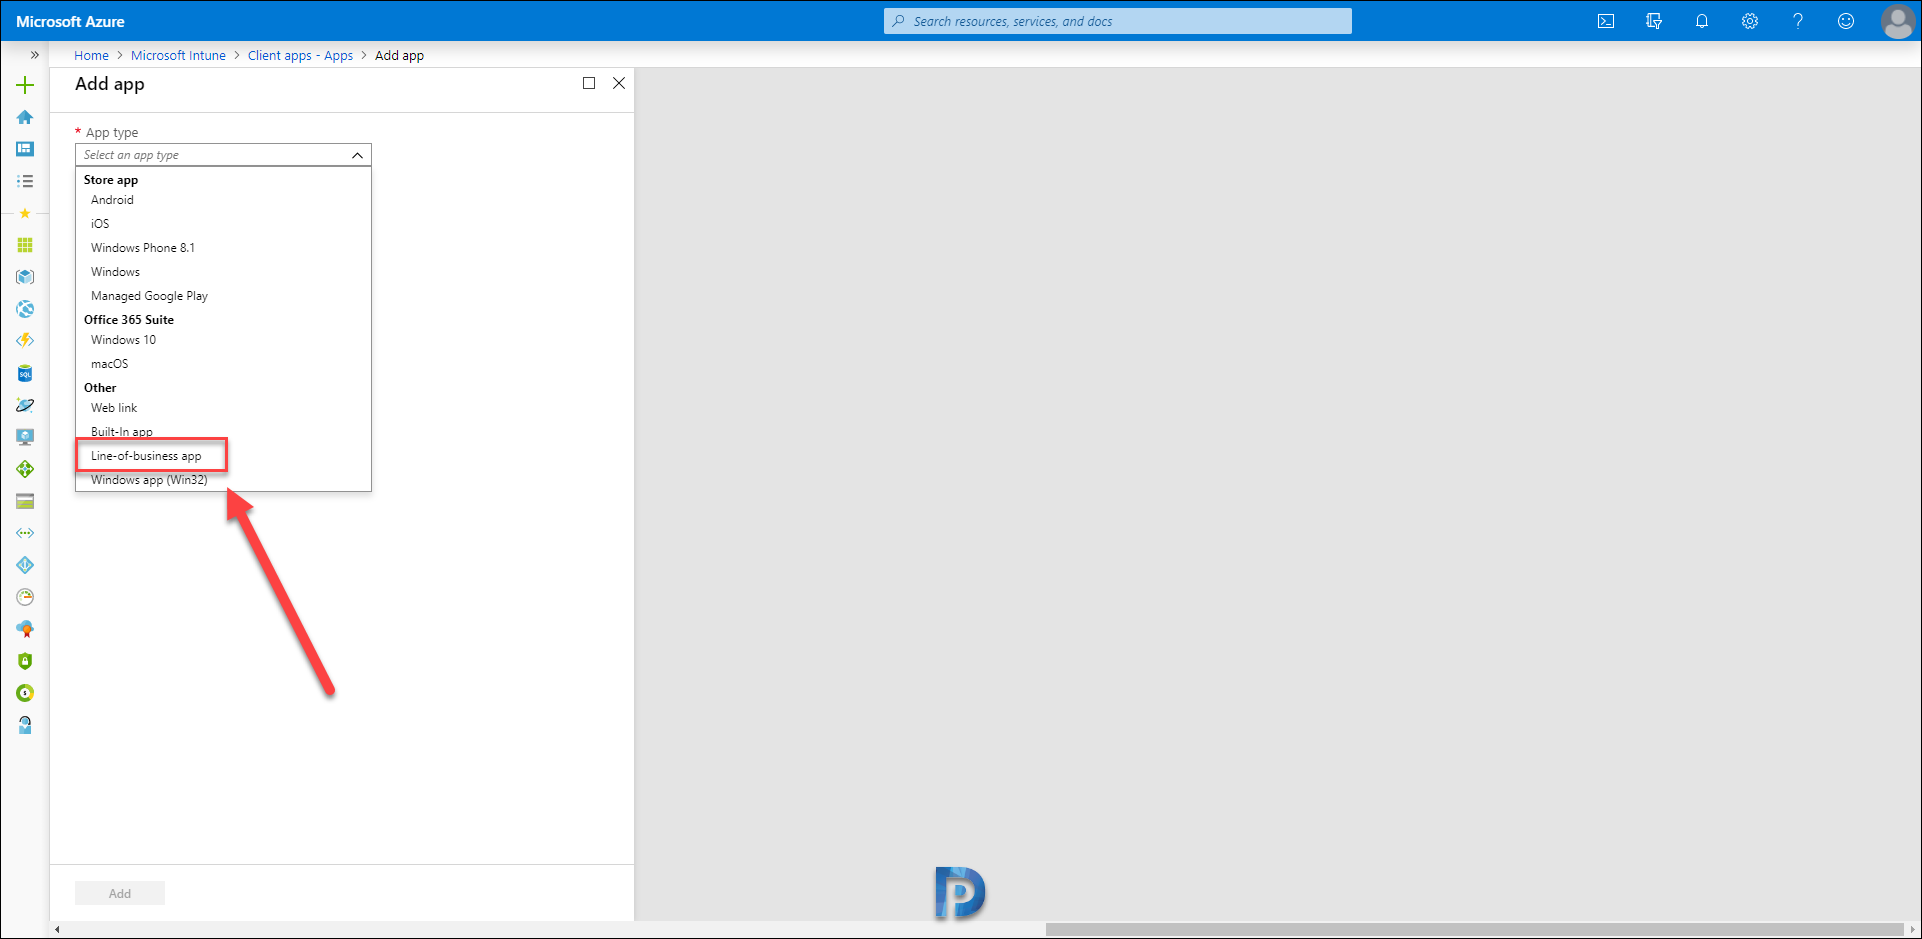1922x939 pixels.
Task: Go to the Home breadcrumb link
Action: (91, 55)
